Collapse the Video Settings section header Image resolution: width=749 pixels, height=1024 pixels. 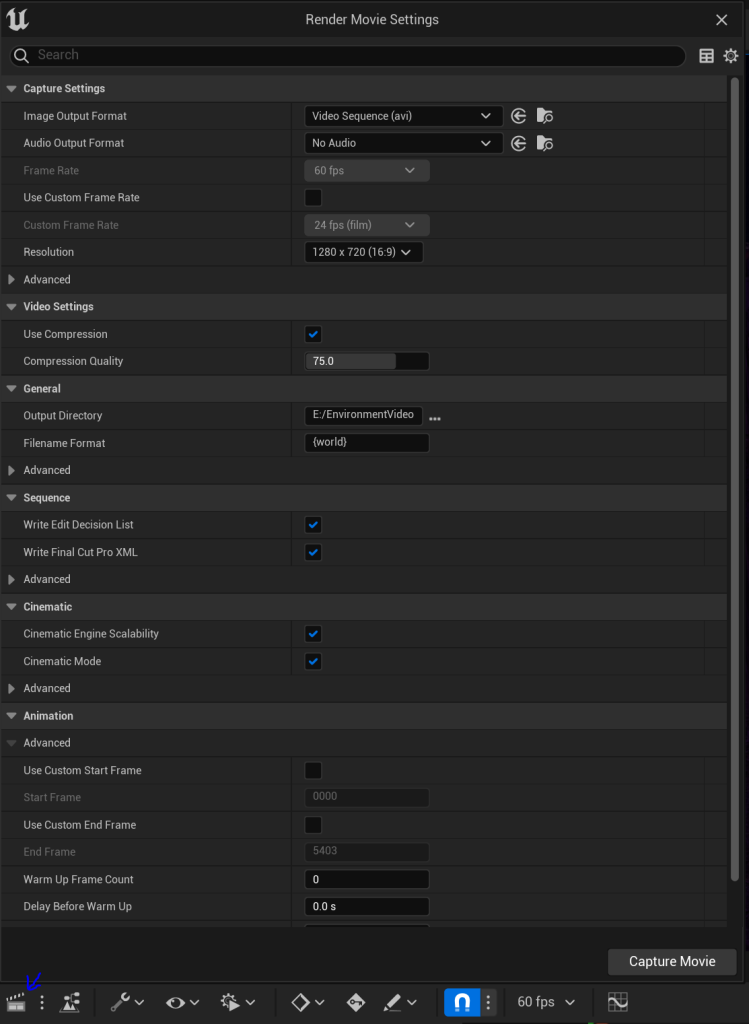pyautogui.click(x=12, y=307)
